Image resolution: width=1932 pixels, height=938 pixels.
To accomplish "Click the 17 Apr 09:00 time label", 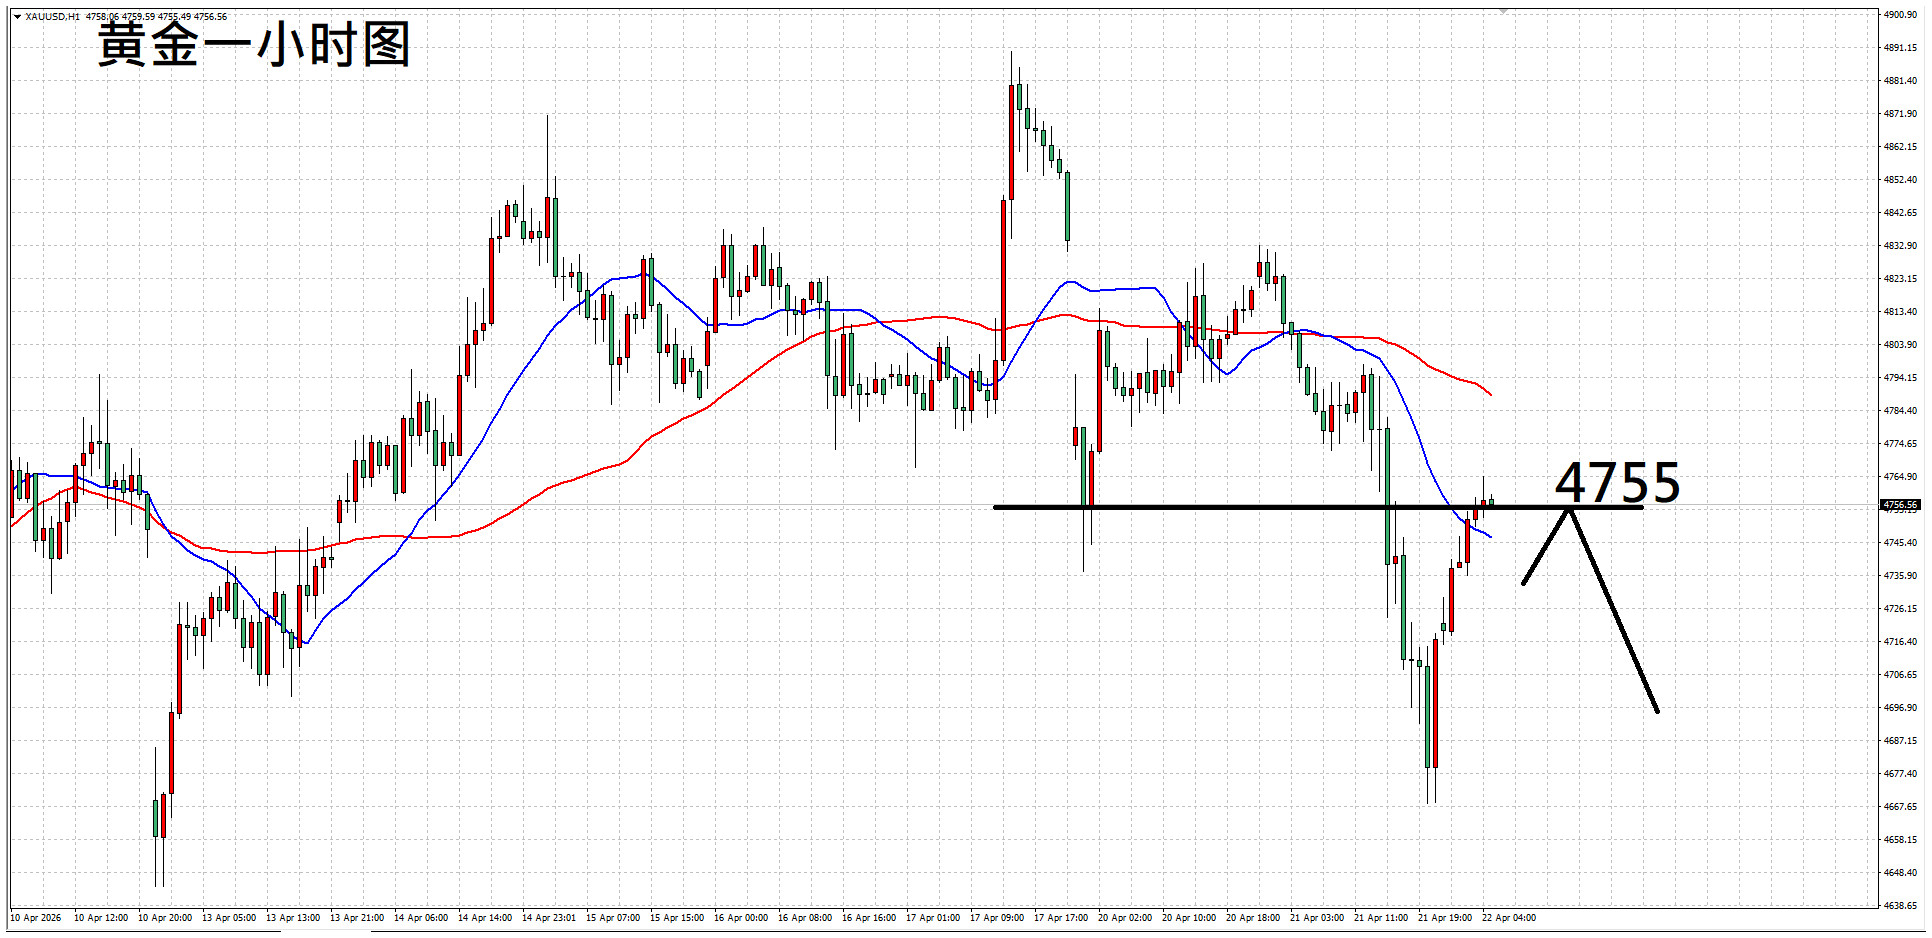I will pyautogui.click(x=996, y=918).
